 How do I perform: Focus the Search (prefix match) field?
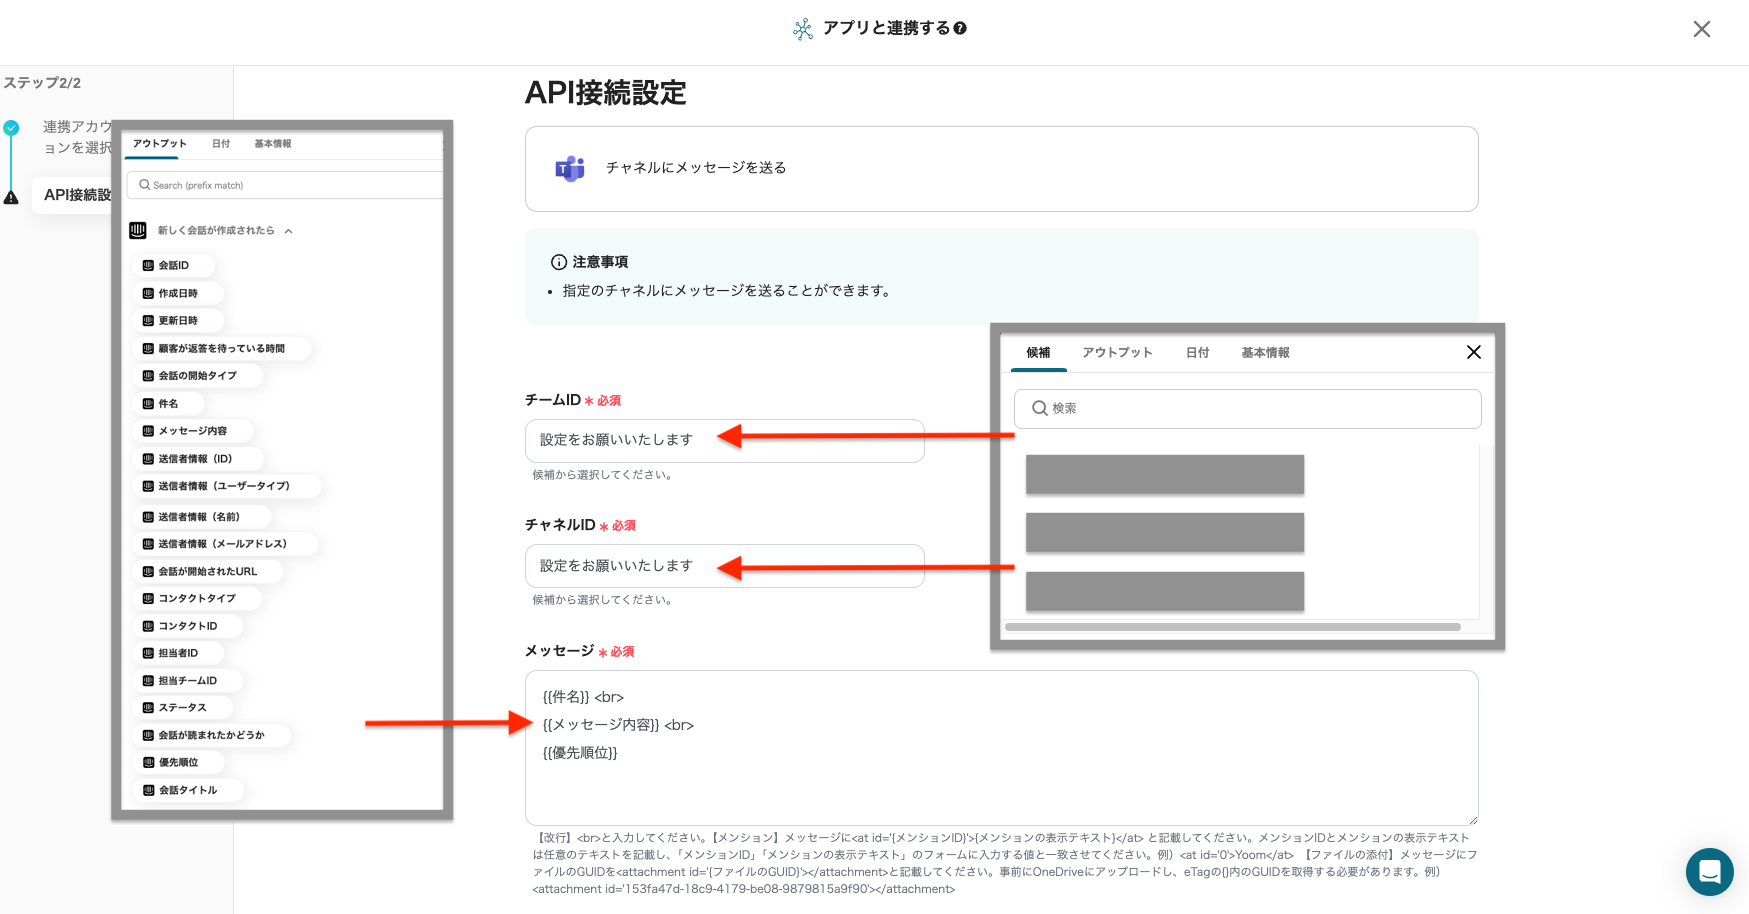click(x=285, y=185)
